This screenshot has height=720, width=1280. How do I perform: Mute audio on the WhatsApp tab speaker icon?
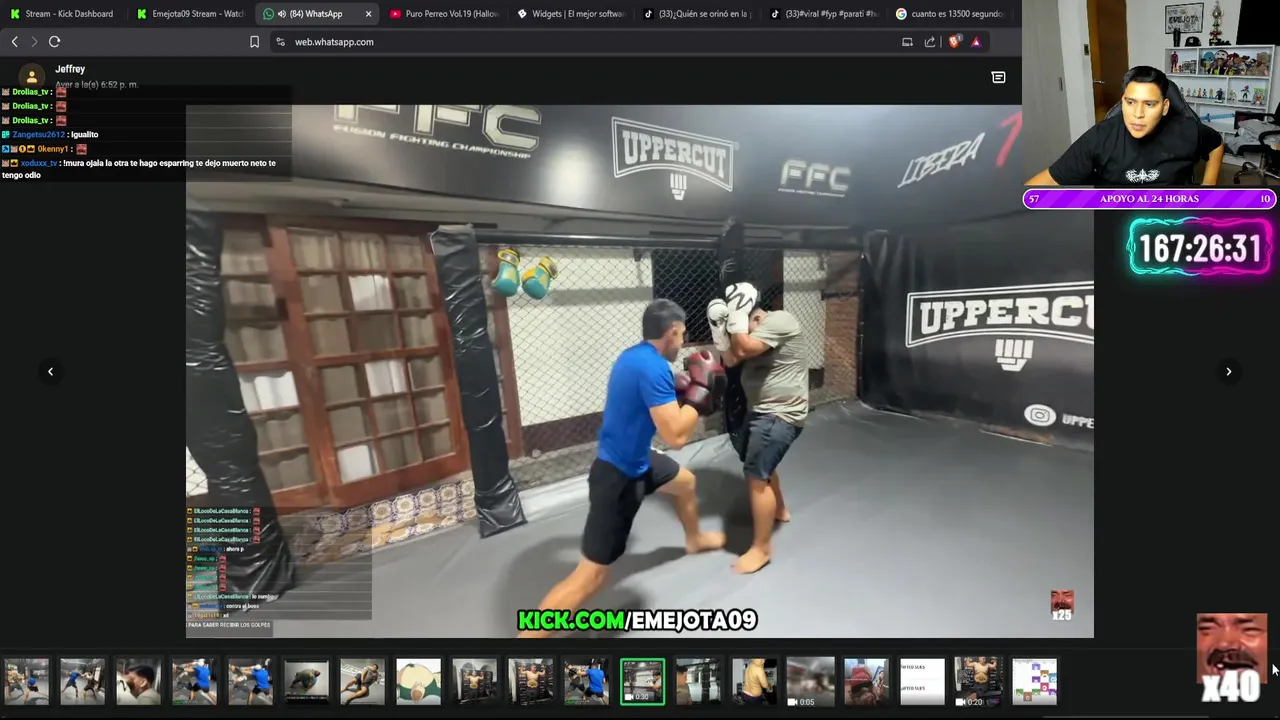coord(282,14)
